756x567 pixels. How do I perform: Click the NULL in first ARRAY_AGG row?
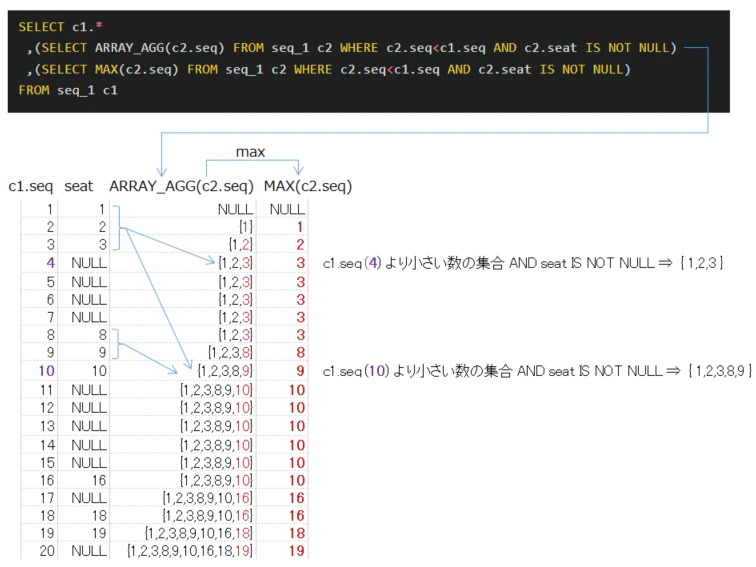coord(235,209)
